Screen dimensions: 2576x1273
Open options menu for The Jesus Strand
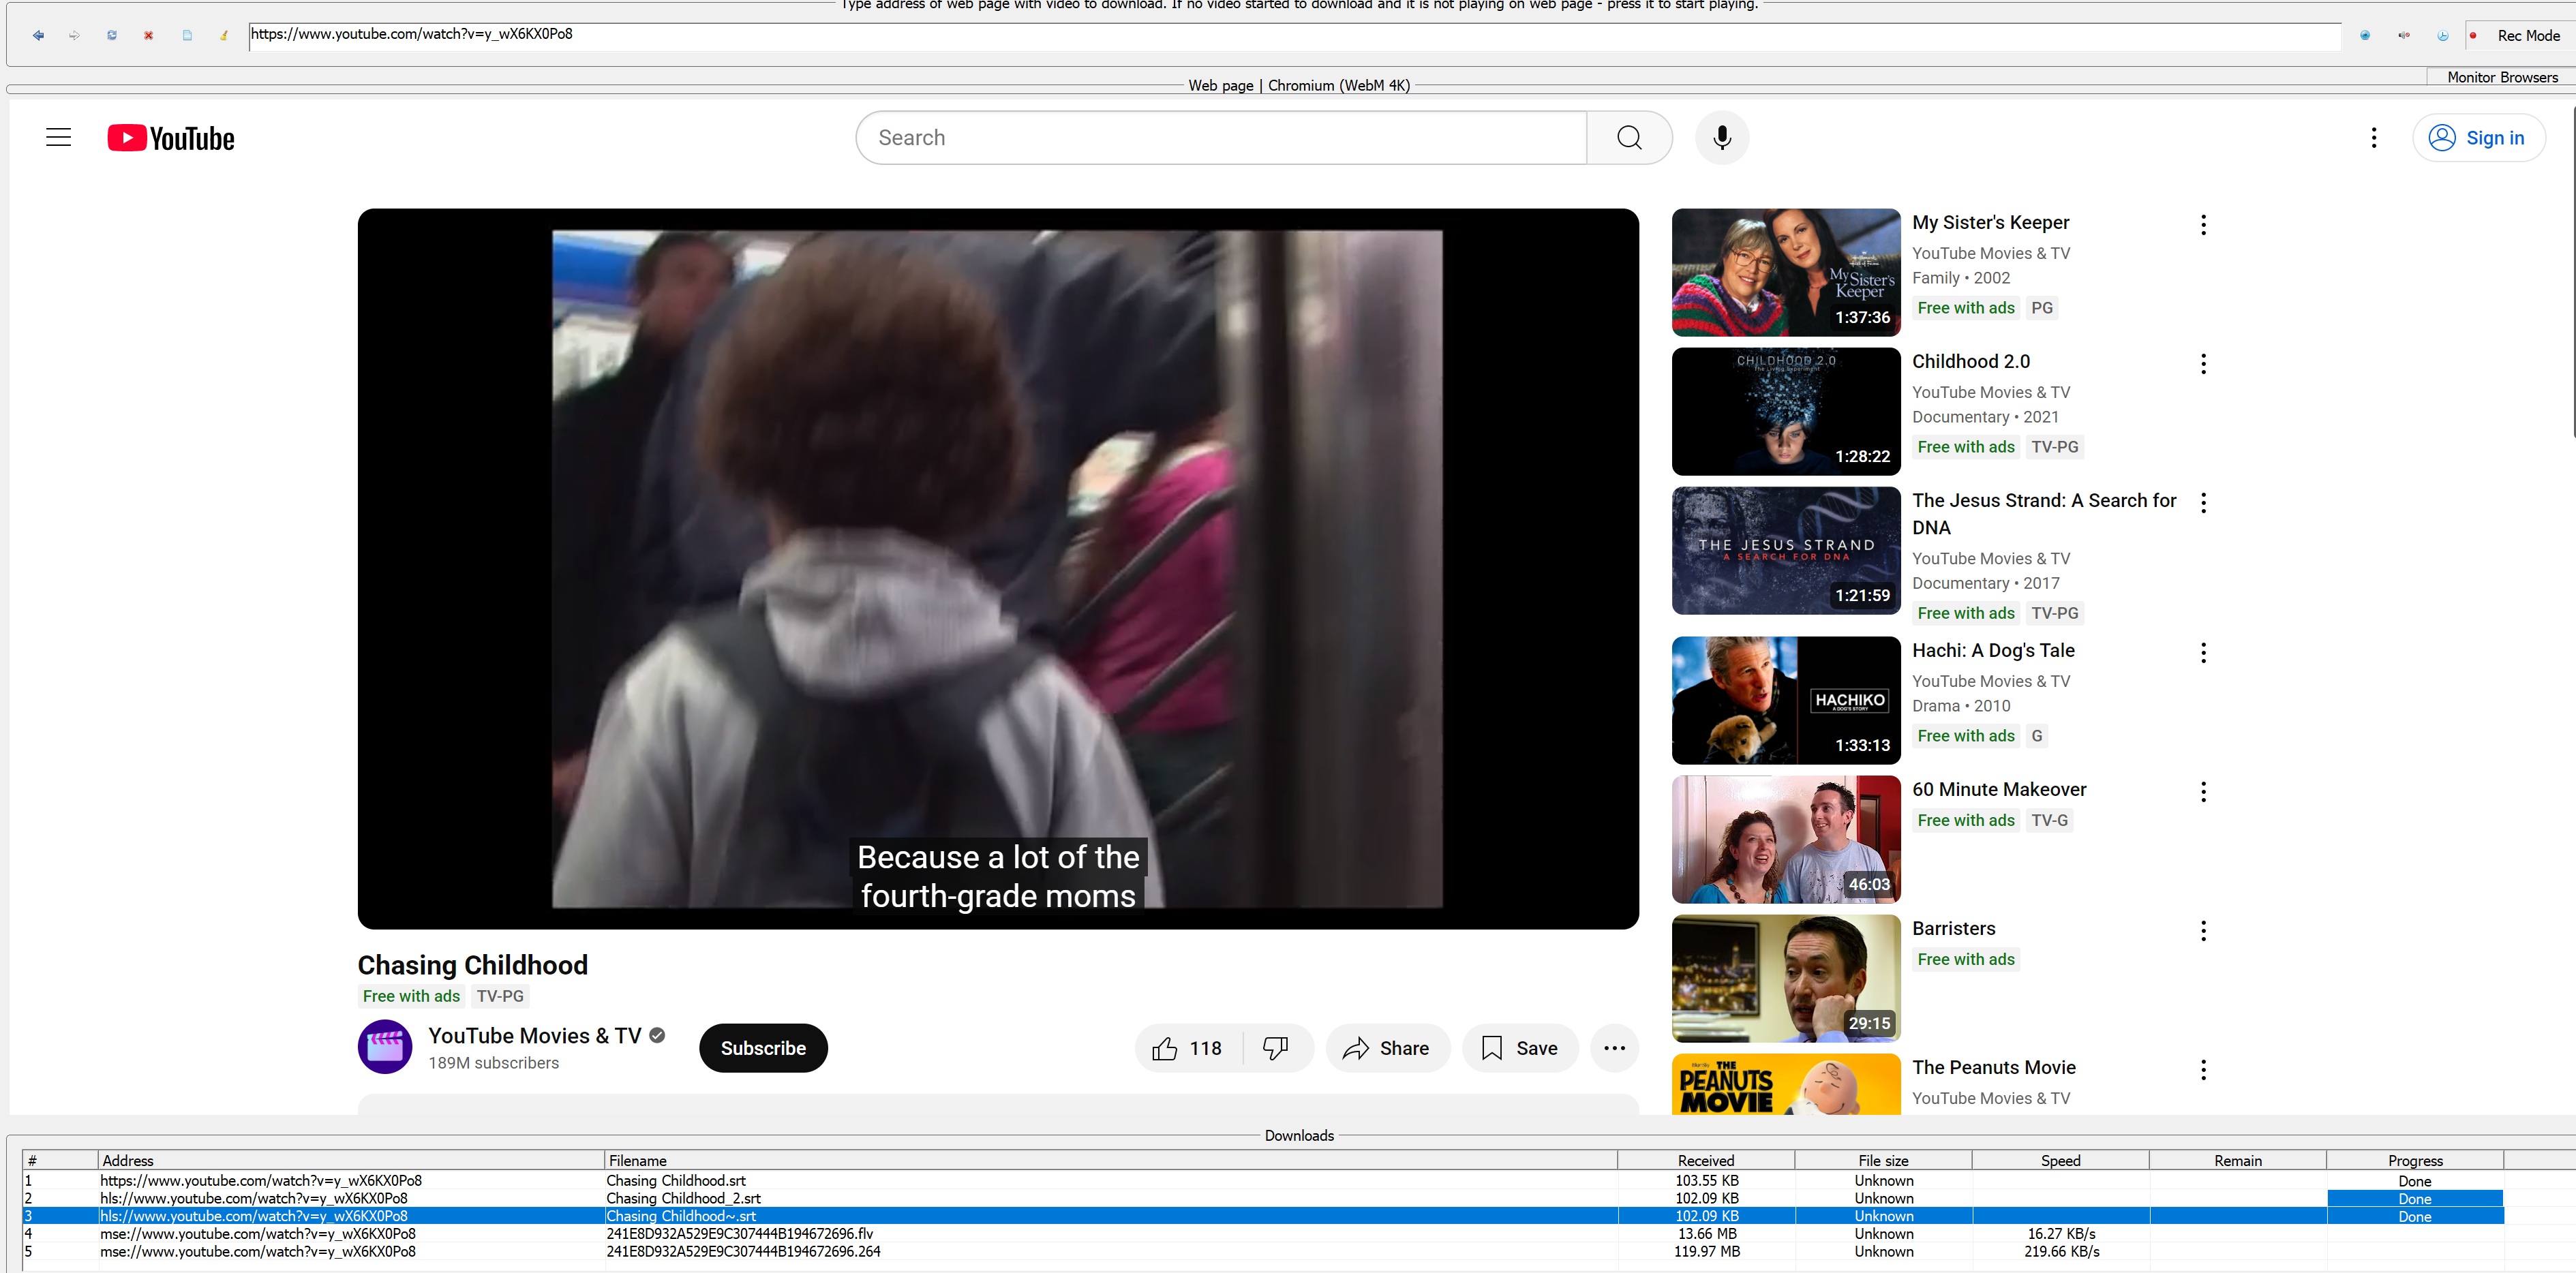point(2203,503)
